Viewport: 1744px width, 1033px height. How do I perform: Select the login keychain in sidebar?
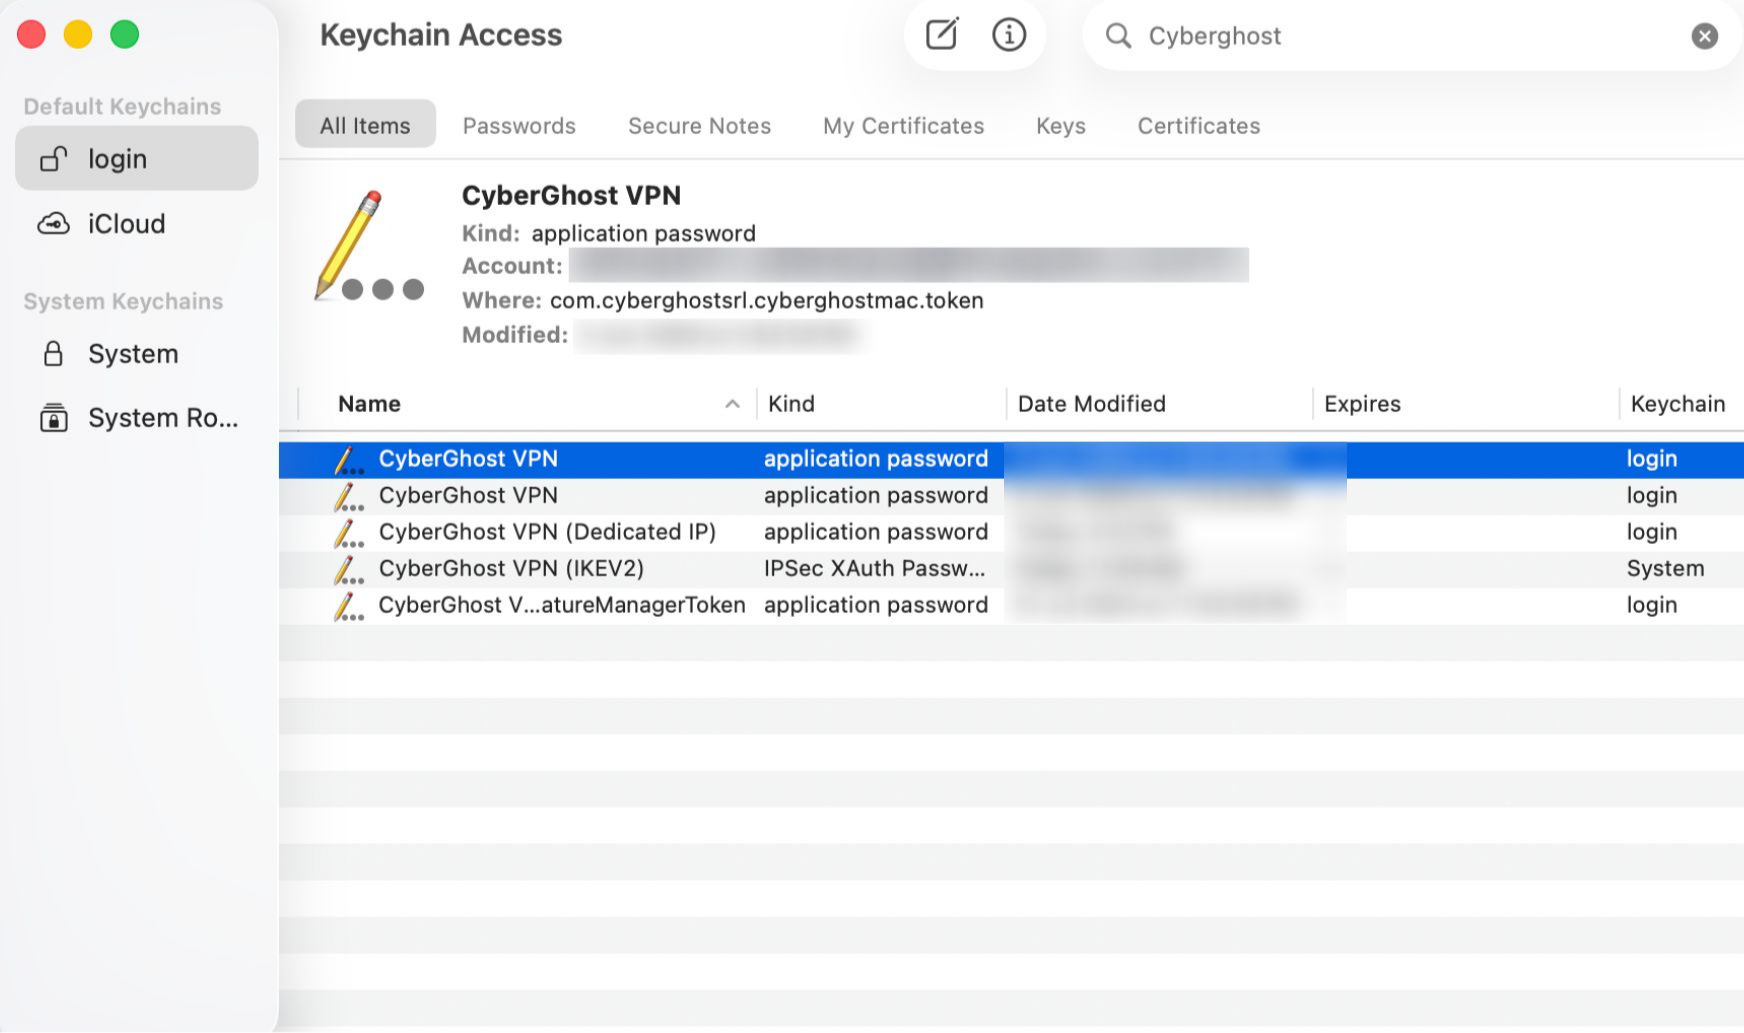[137, 159]
